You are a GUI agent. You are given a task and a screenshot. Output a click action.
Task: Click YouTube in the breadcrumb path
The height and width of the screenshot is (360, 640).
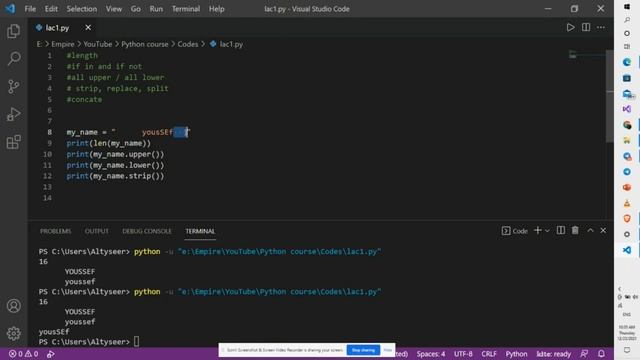coord(98,44)
